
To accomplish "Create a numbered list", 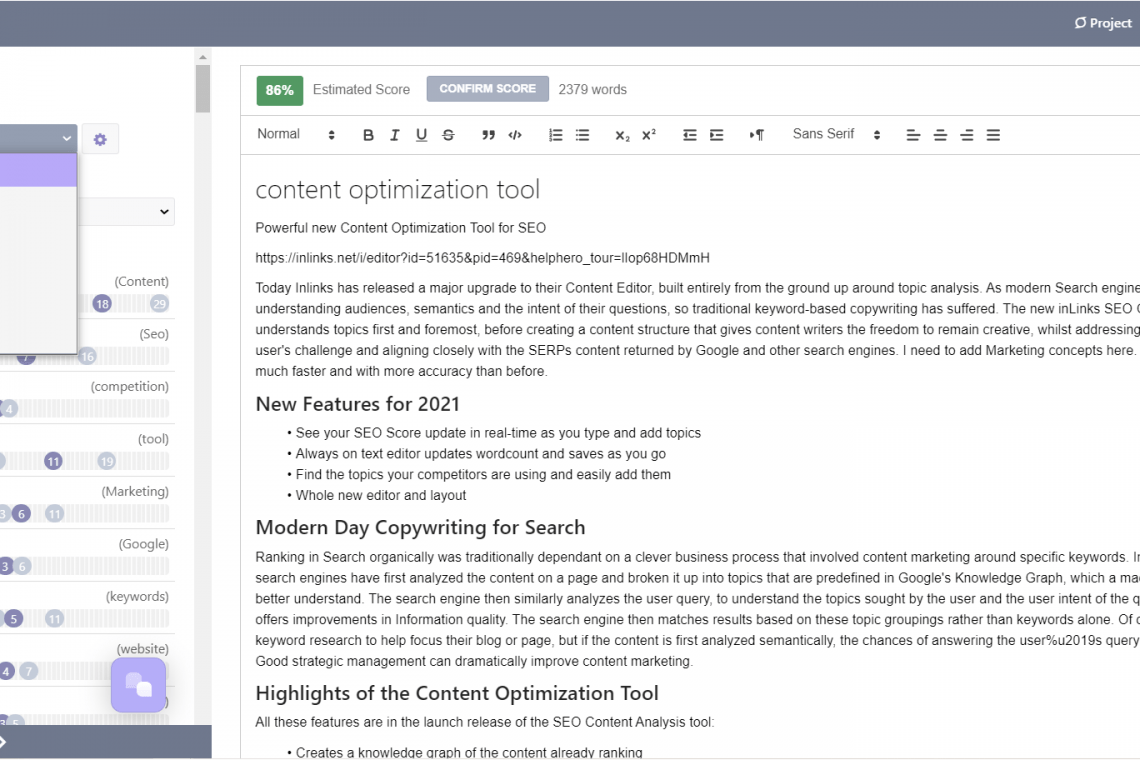I will pos(555,135).
